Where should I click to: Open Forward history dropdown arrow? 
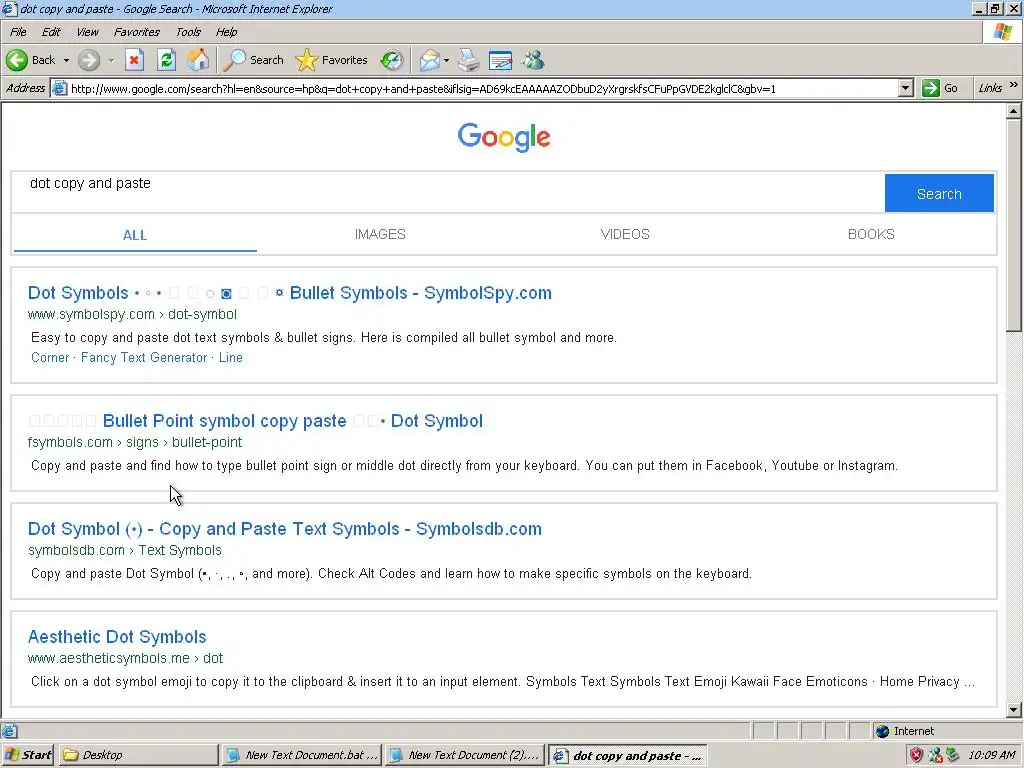click(112, 60)
